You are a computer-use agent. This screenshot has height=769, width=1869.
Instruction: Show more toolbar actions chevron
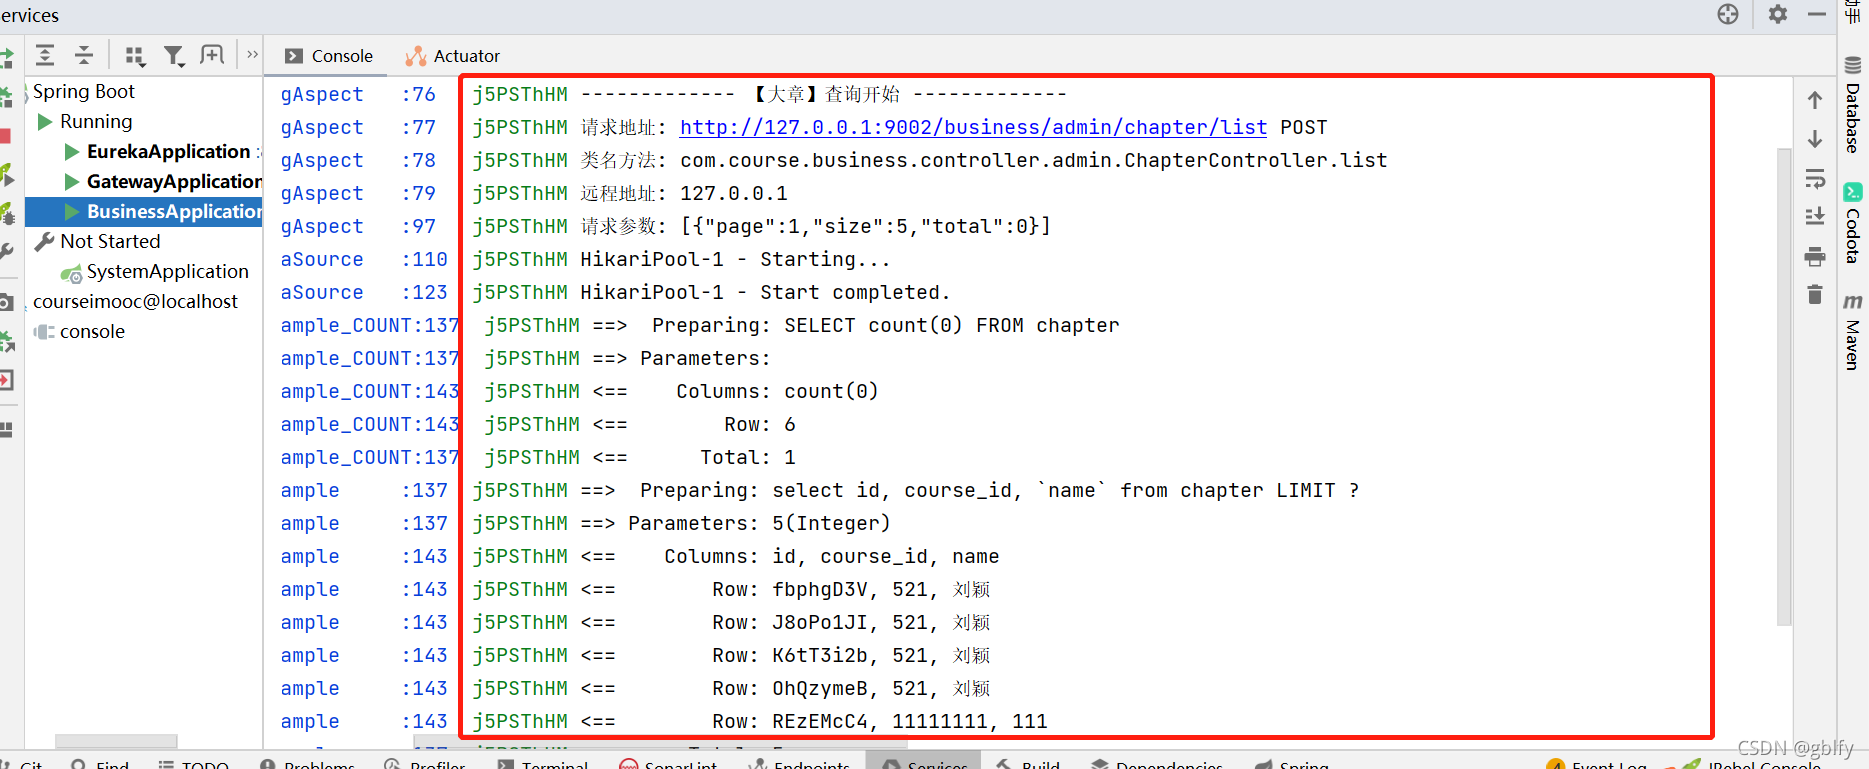click(x=252, y=55)
